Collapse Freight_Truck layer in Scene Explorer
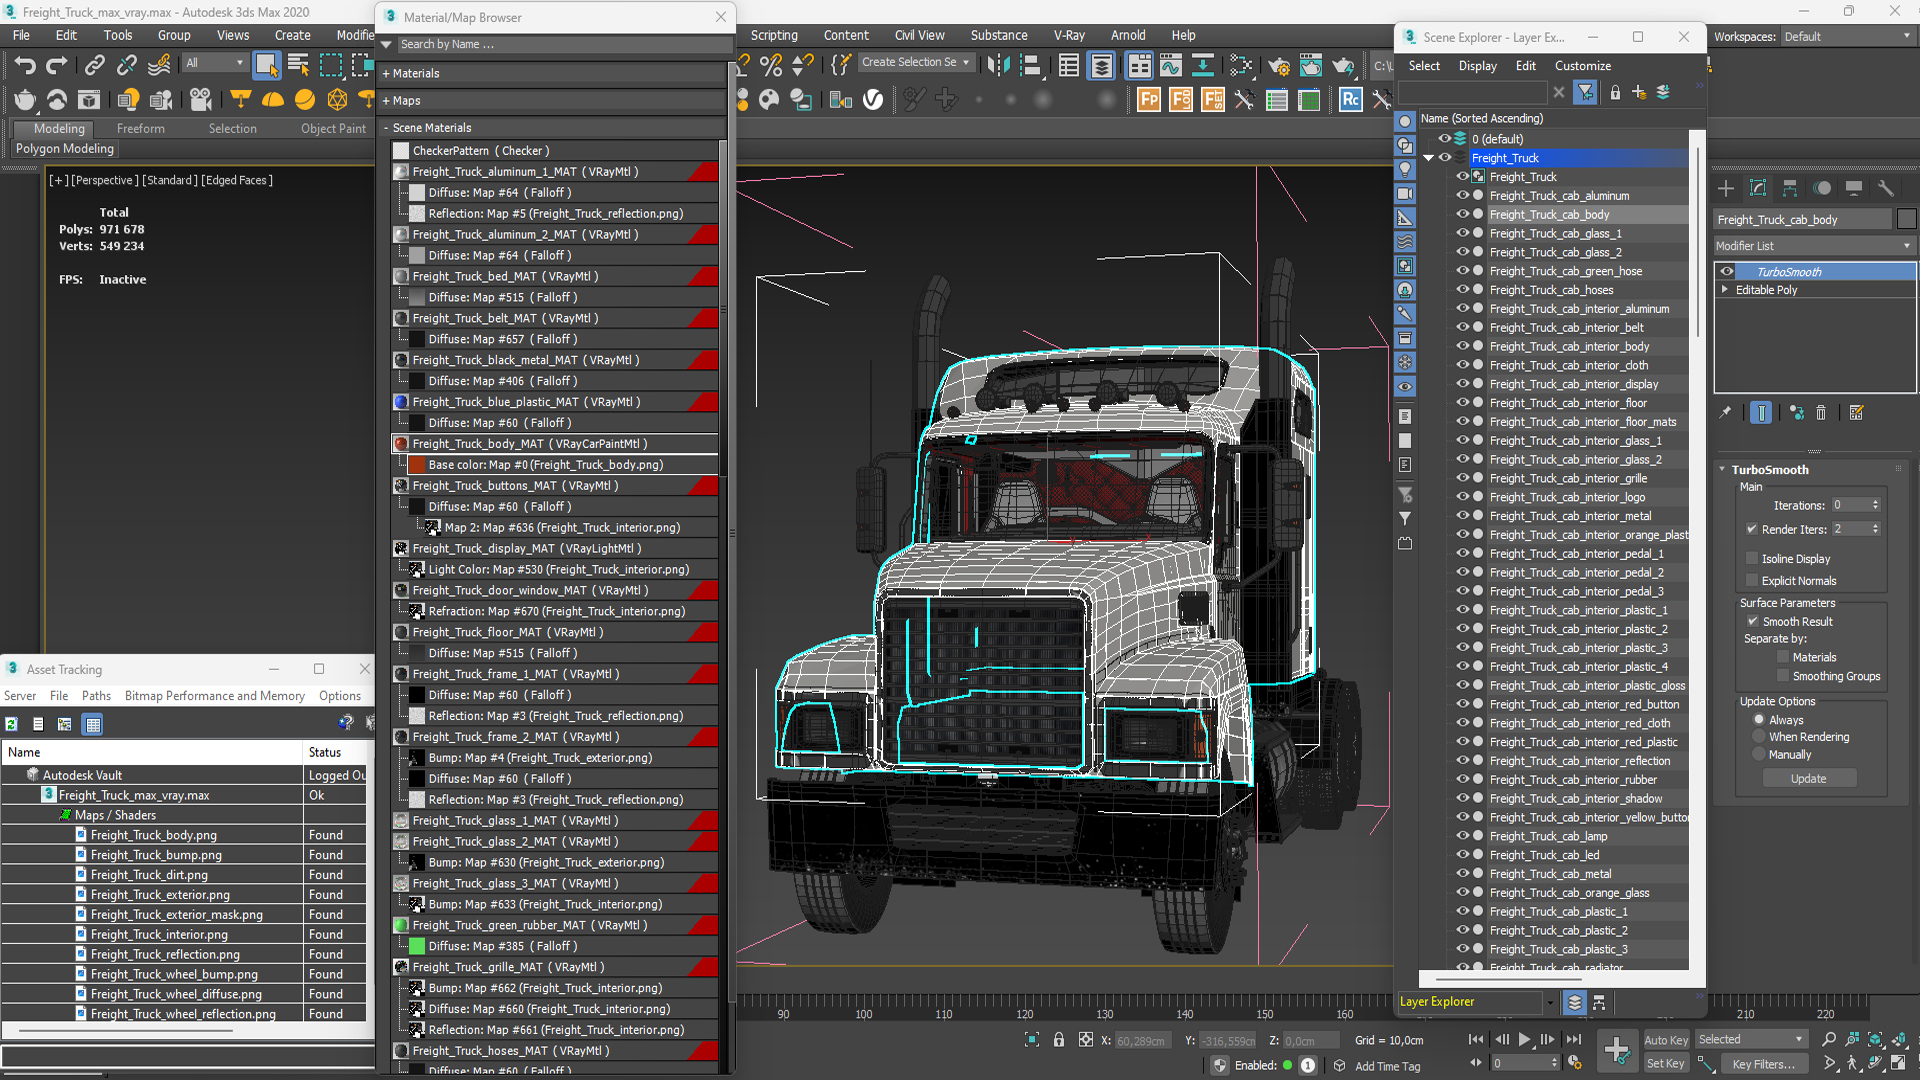This screenshot has width=1920, height=1080. coord(1428,158)
